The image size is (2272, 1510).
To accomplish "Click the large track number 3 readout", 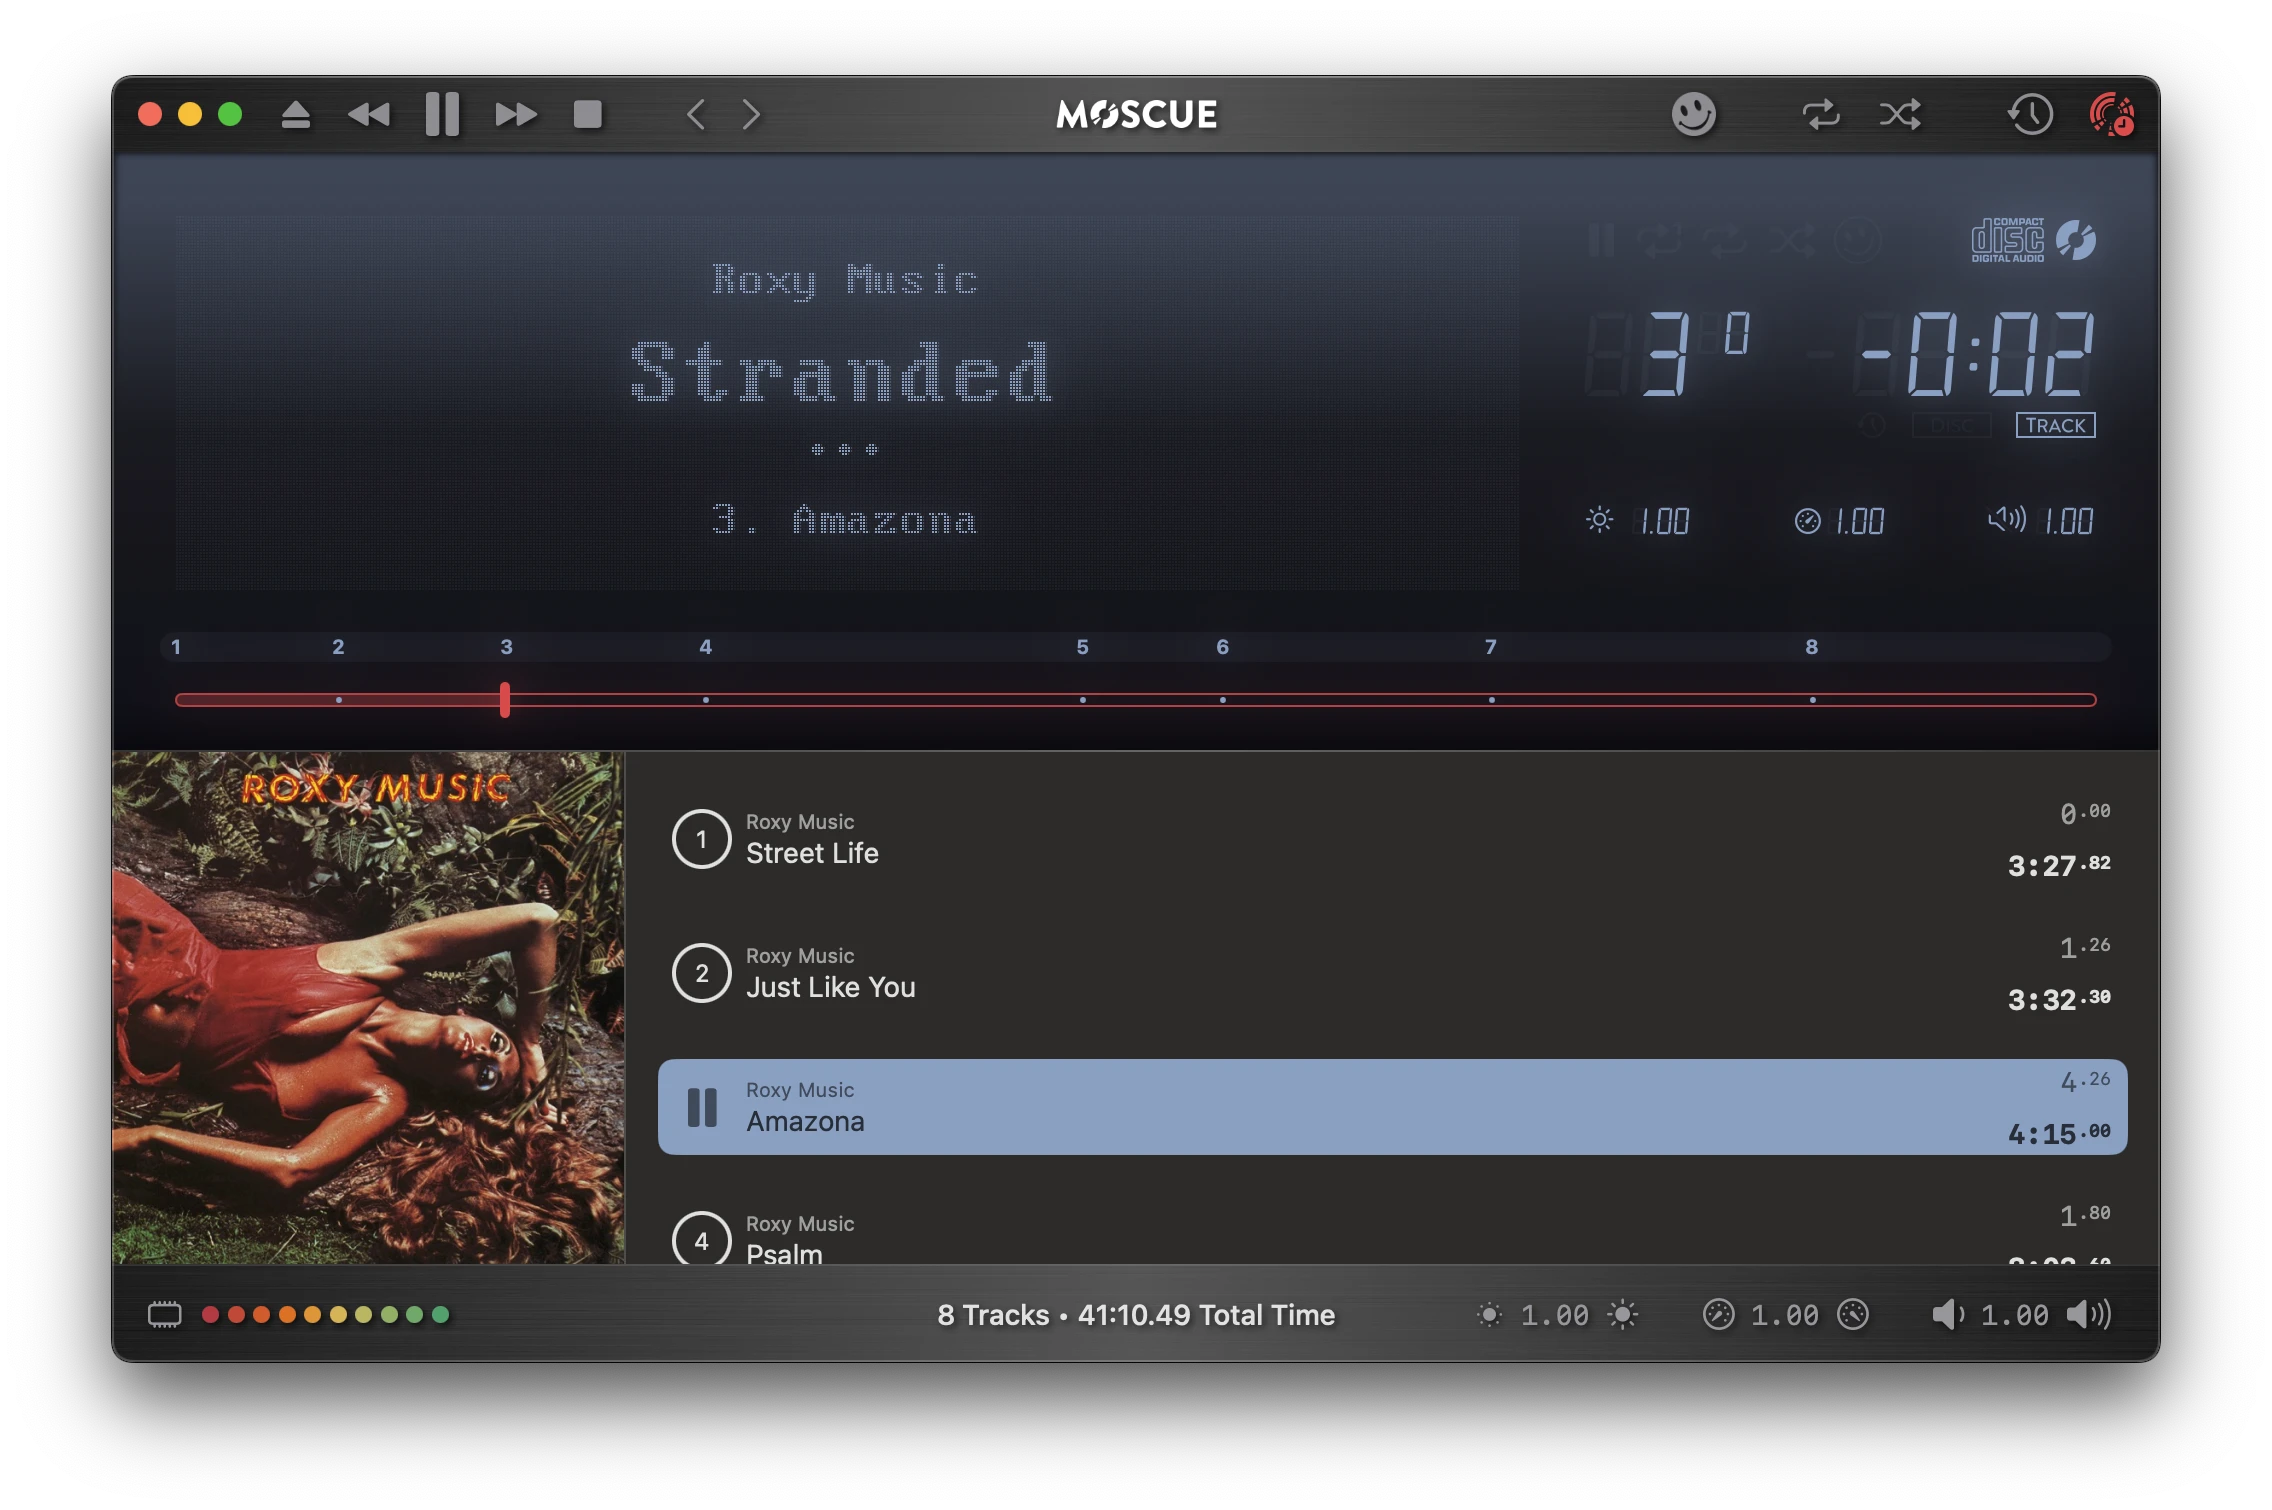I will pos(1666,354).
